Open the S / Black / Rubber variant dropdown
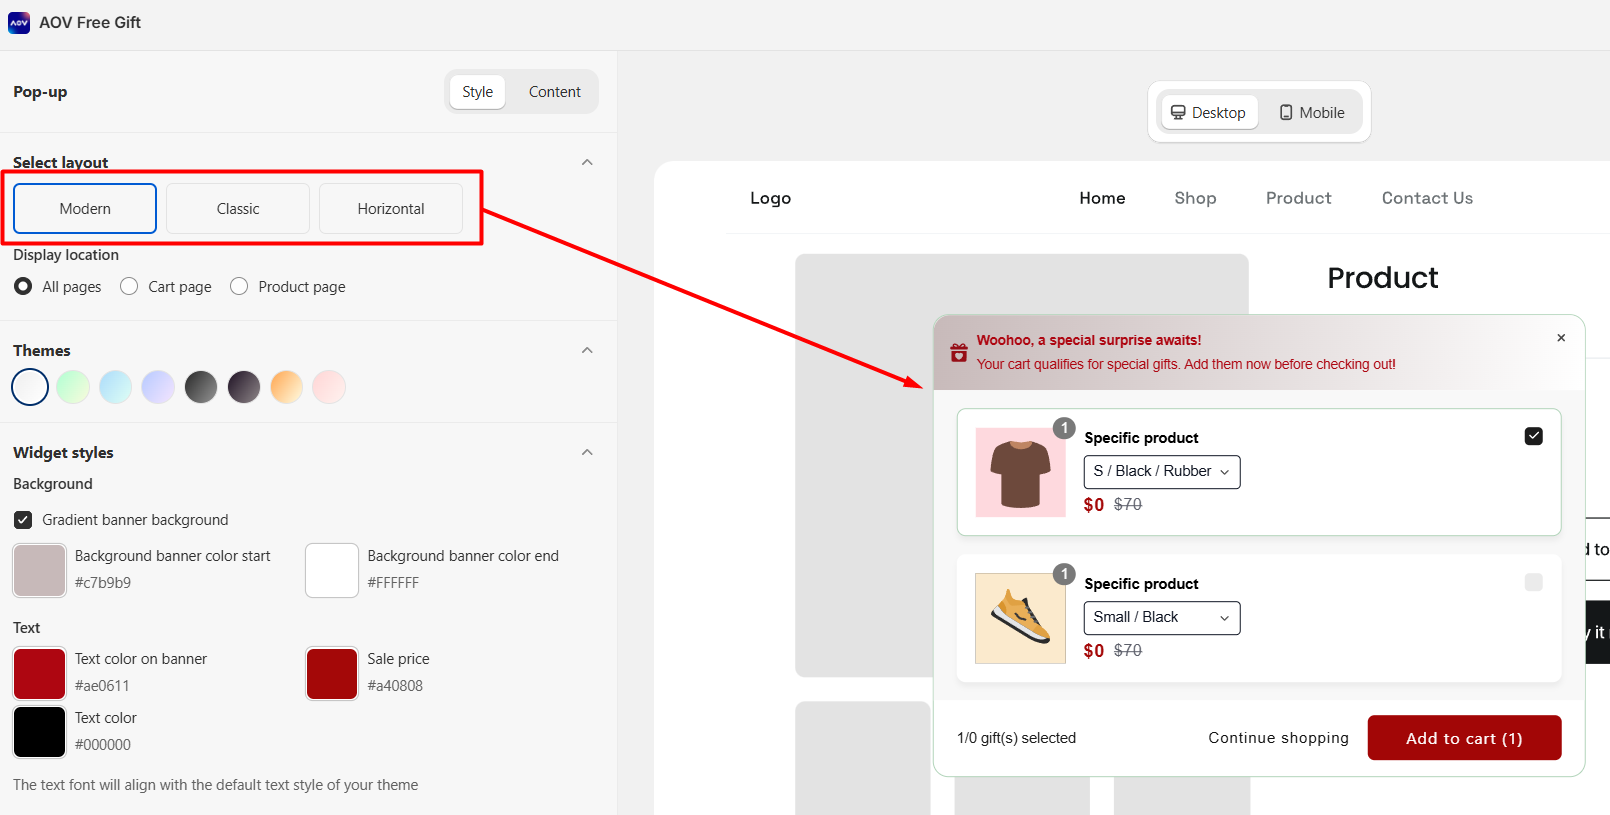Screen dimensions: 1610x815 coord(1161,472)
